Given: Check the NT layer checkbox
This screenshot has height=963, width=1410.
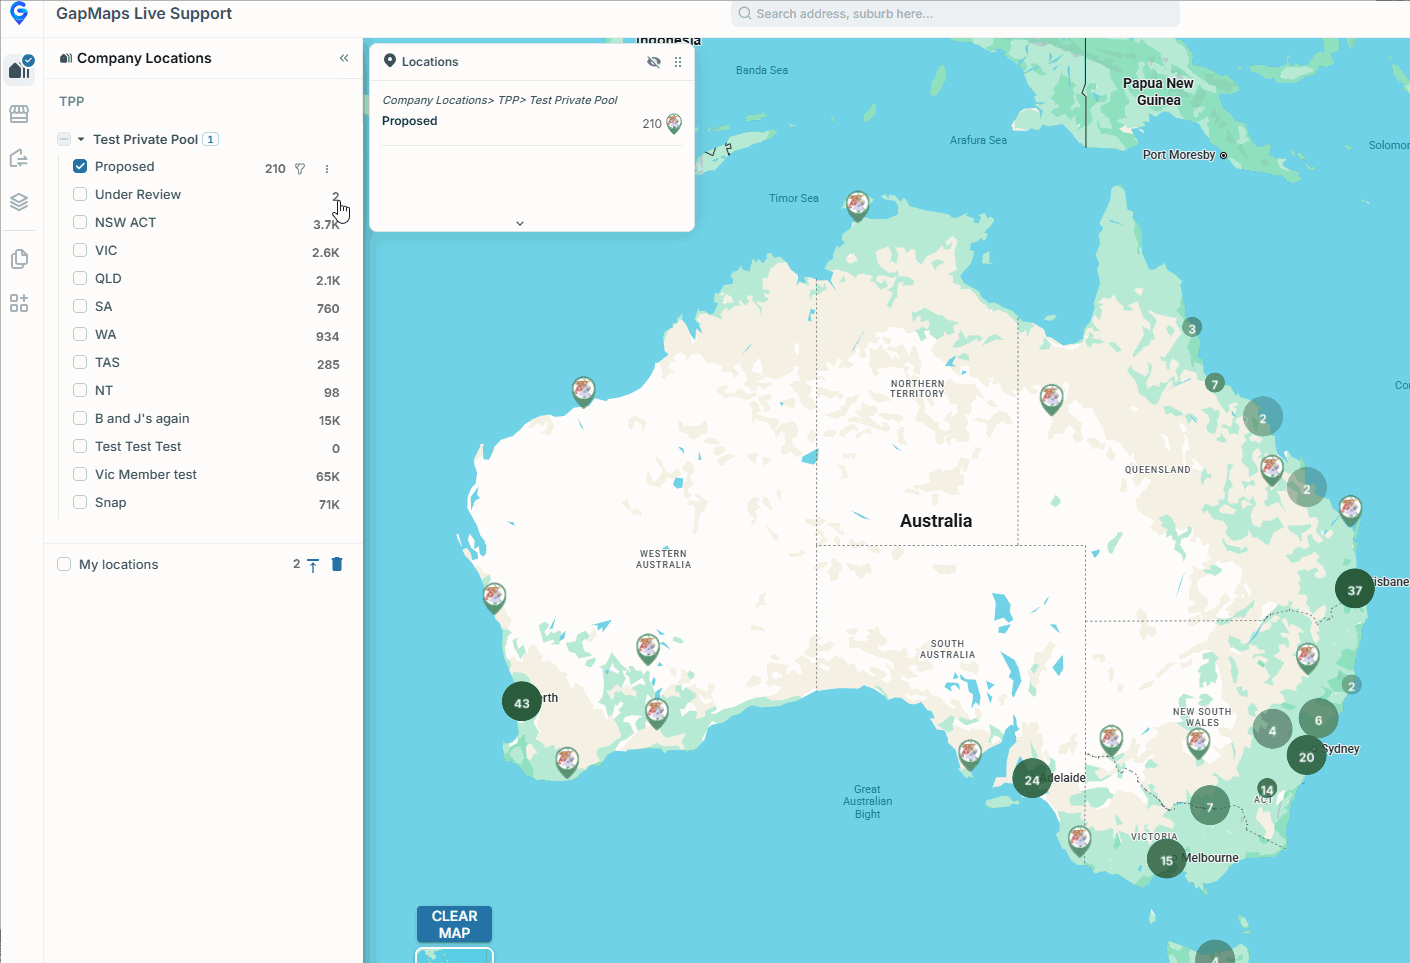Looking at the screenshot, I should (80, 390).
